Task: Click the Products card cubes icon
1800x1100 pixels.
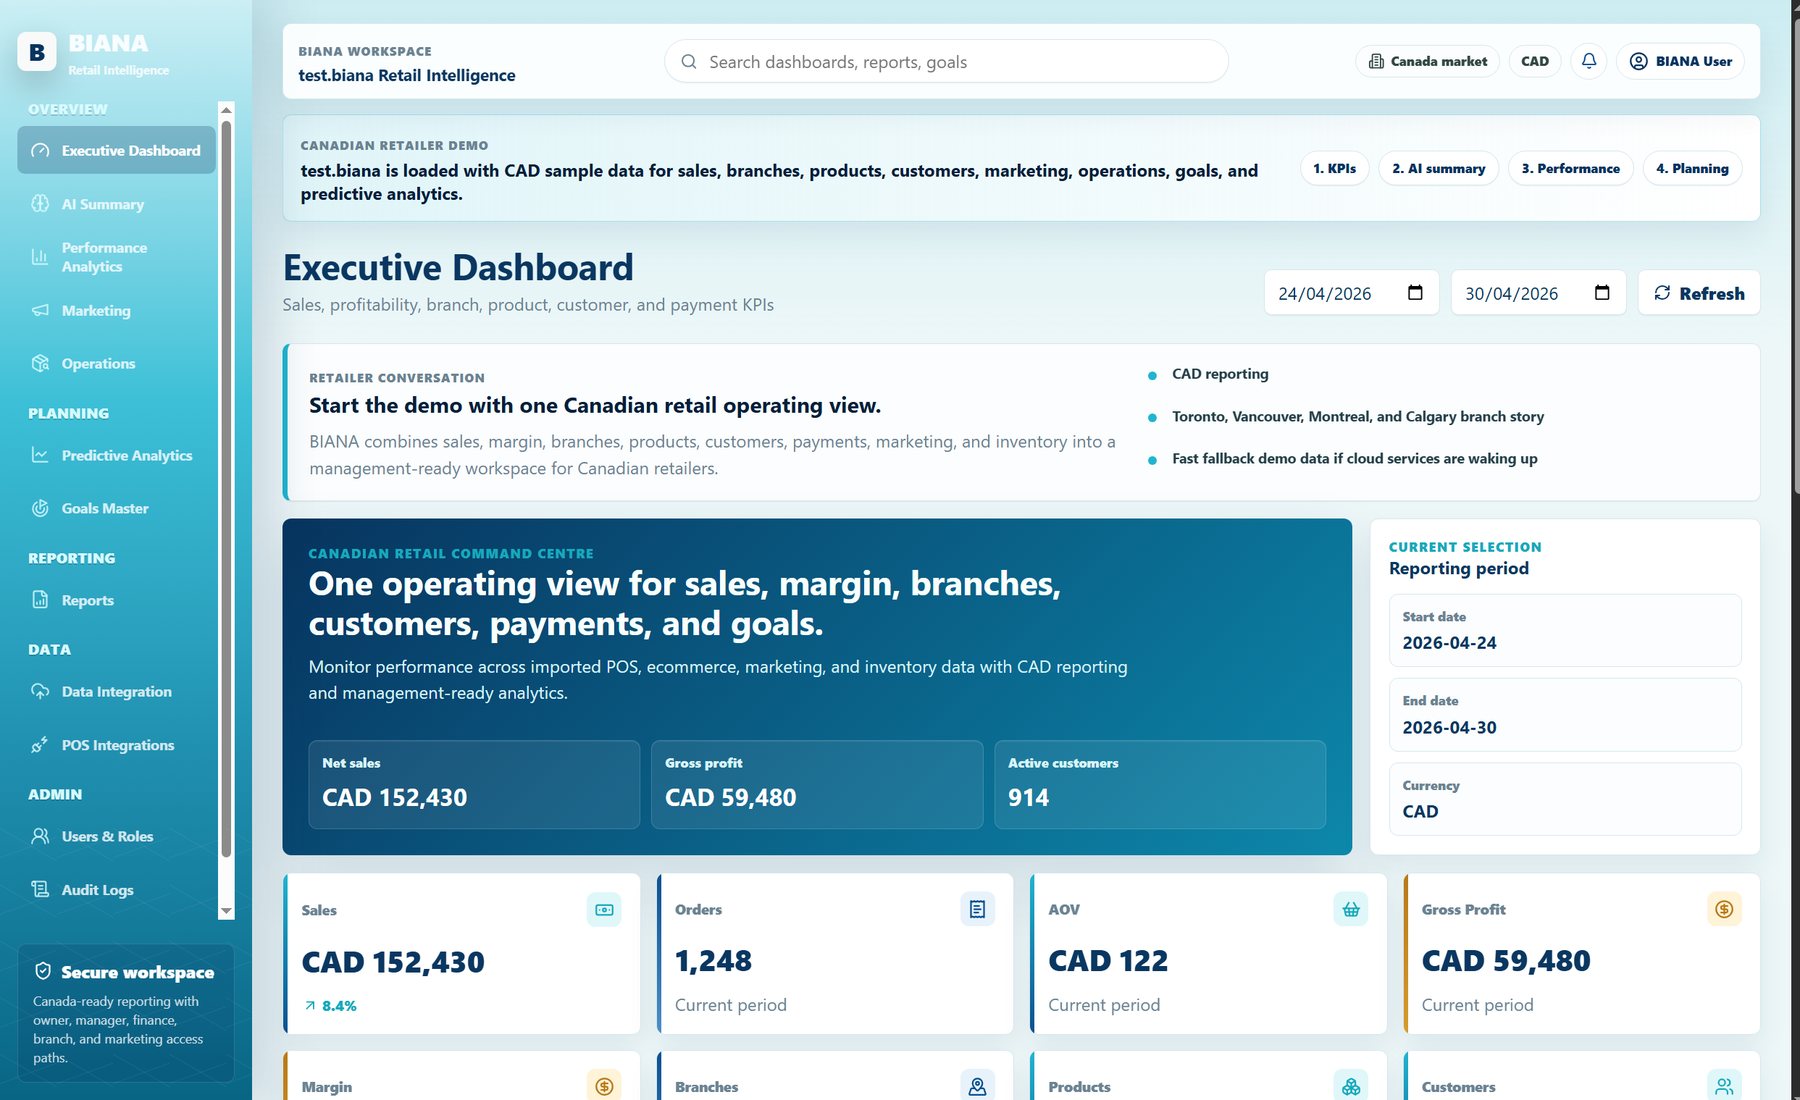Action: click(x=1351, y=1086)
